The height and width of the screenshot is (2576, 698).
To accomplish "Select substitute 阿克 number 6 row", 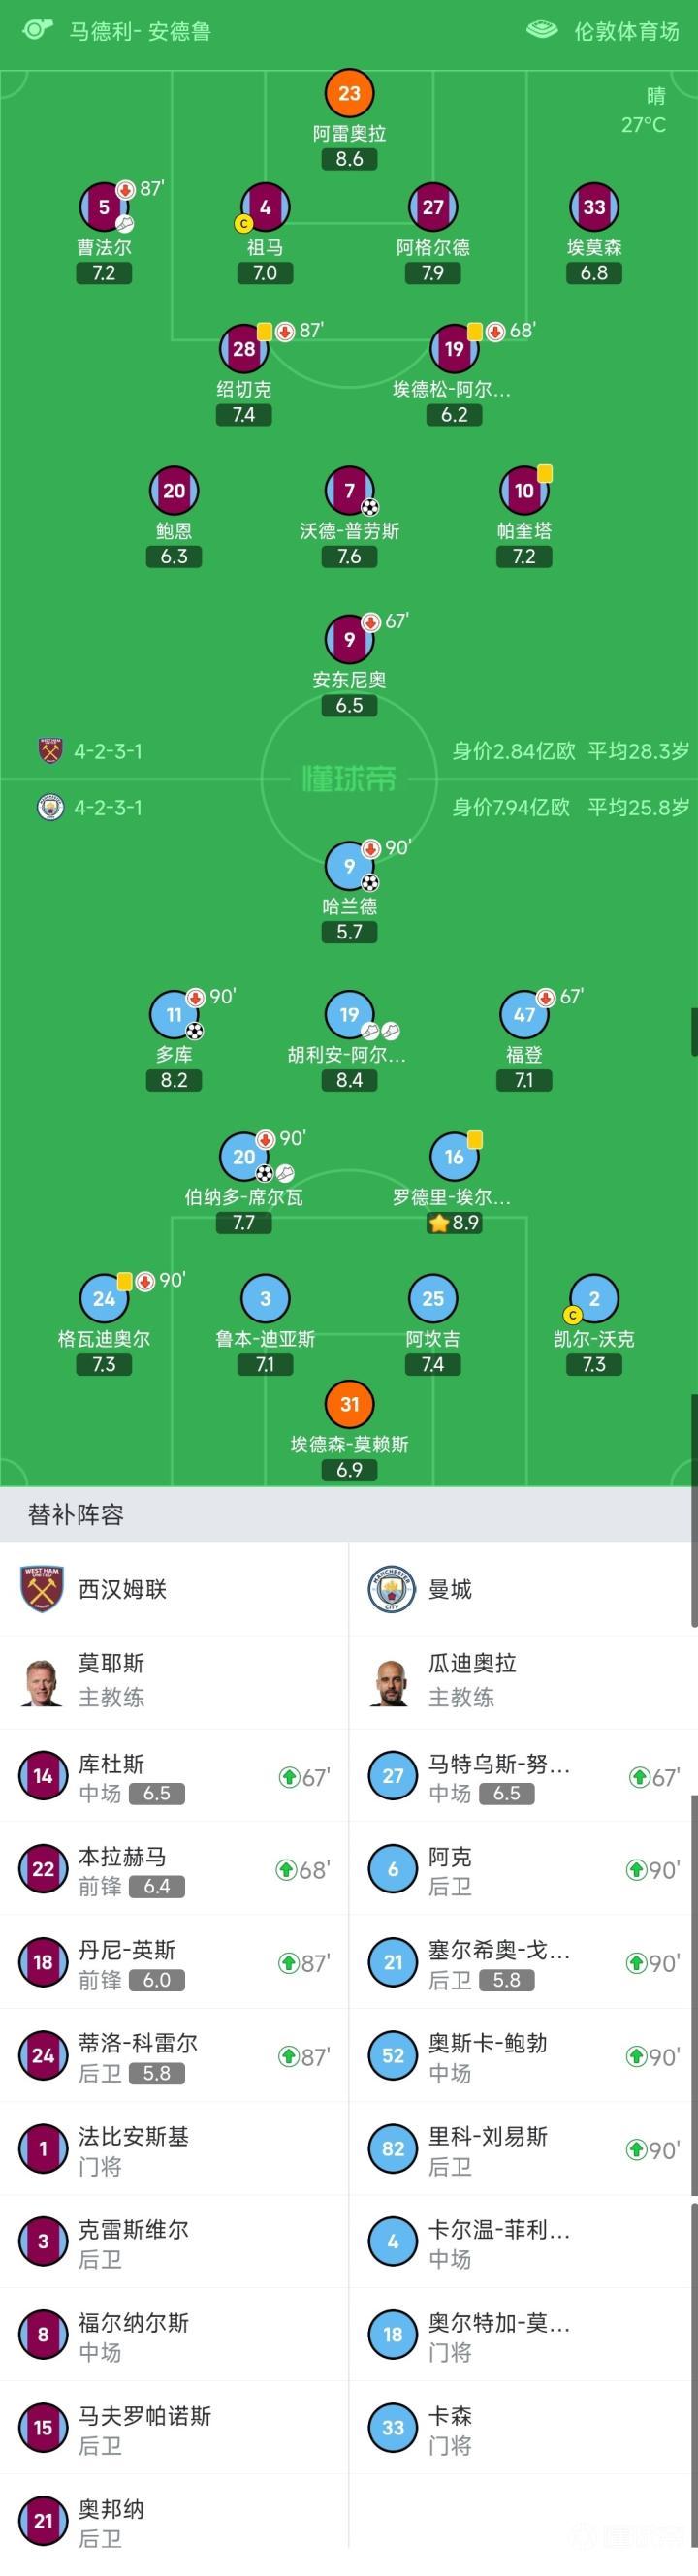I will pos(523,1870).
